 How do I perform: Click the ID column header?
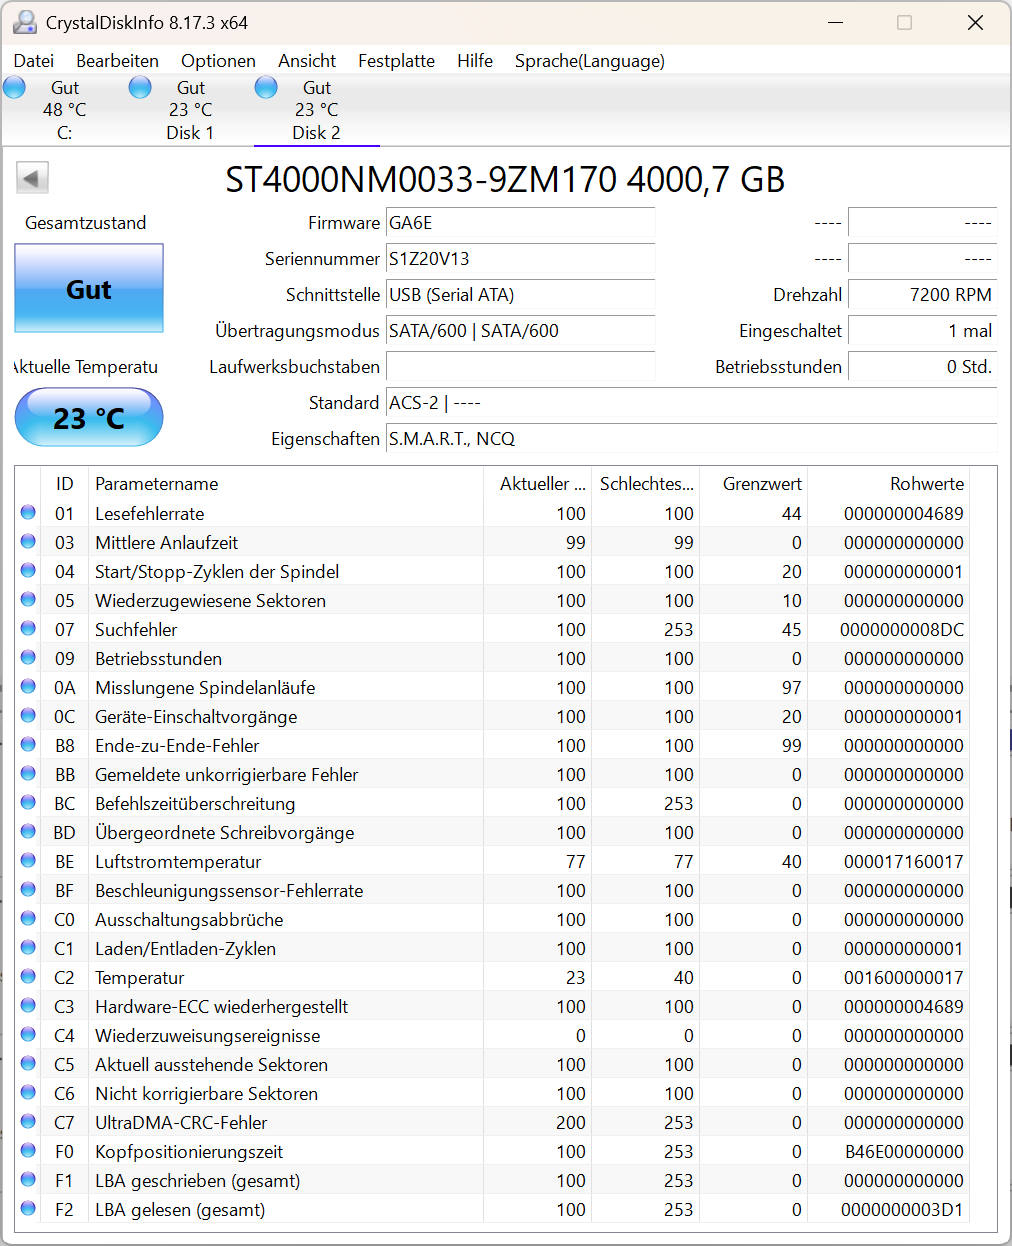point(64,483)
